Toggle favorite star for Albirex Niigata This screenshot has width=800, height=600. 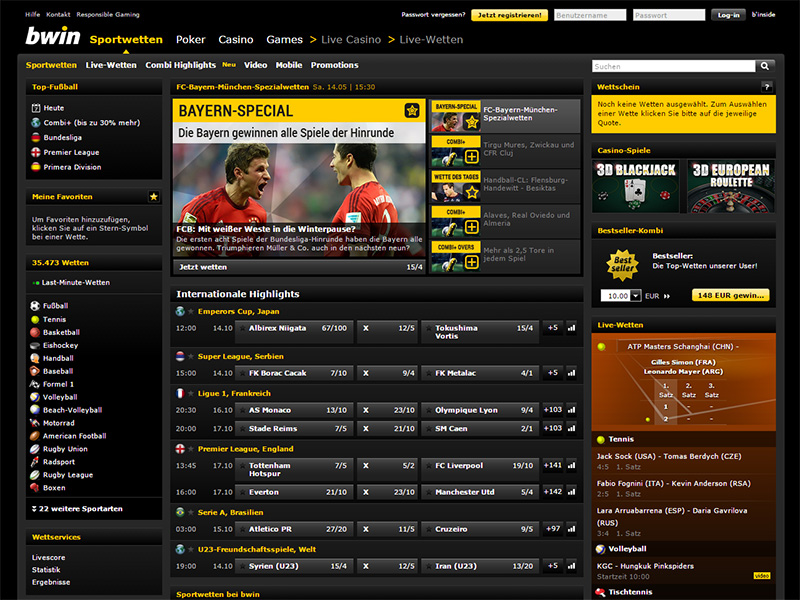click(242, 328)
